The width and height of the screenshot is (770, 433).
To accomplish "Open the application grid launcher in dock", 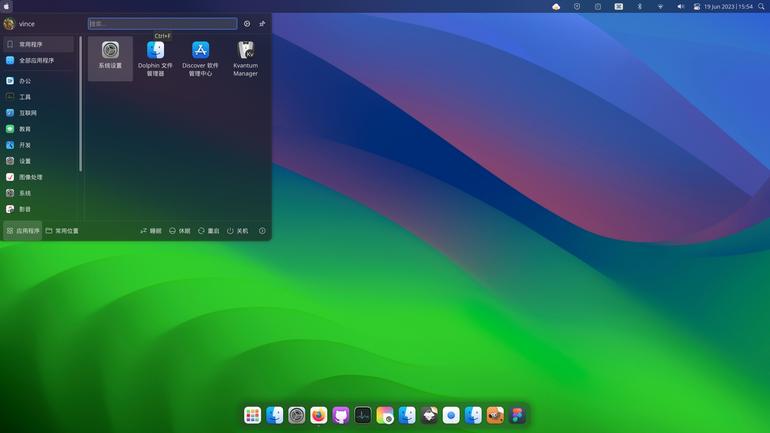I will pyautogui.click(x=252, y=415).
